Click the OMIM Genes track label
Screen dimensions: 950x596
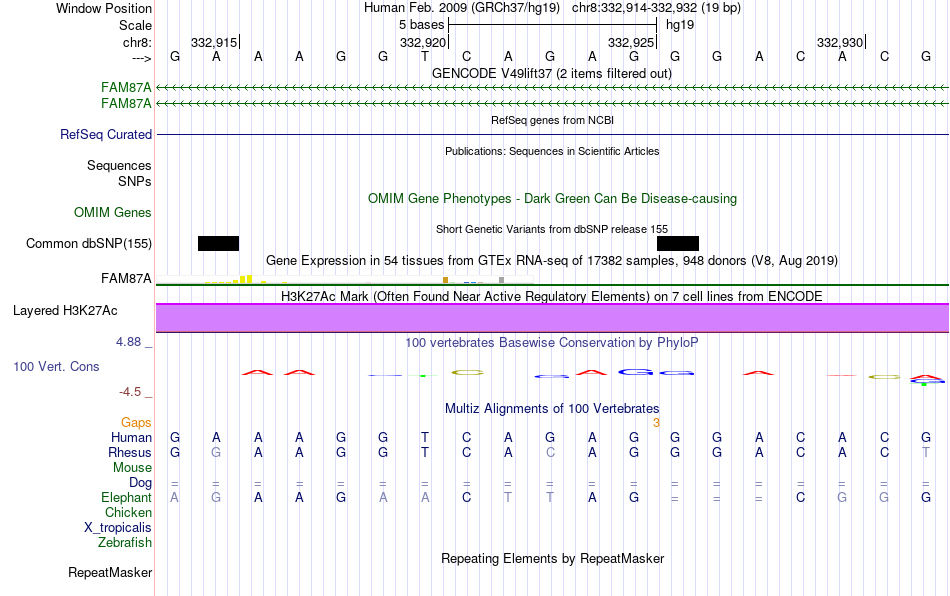[x=113, y=213]
